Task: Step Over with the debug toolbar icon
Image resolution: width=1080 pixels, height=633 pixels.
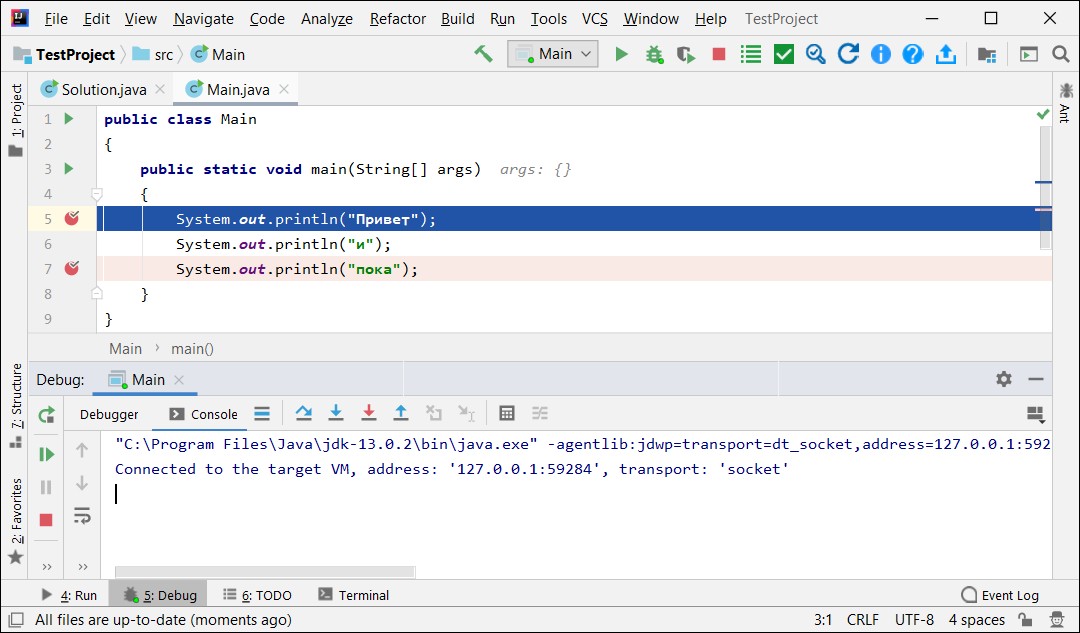Action: tap(303, 413)
